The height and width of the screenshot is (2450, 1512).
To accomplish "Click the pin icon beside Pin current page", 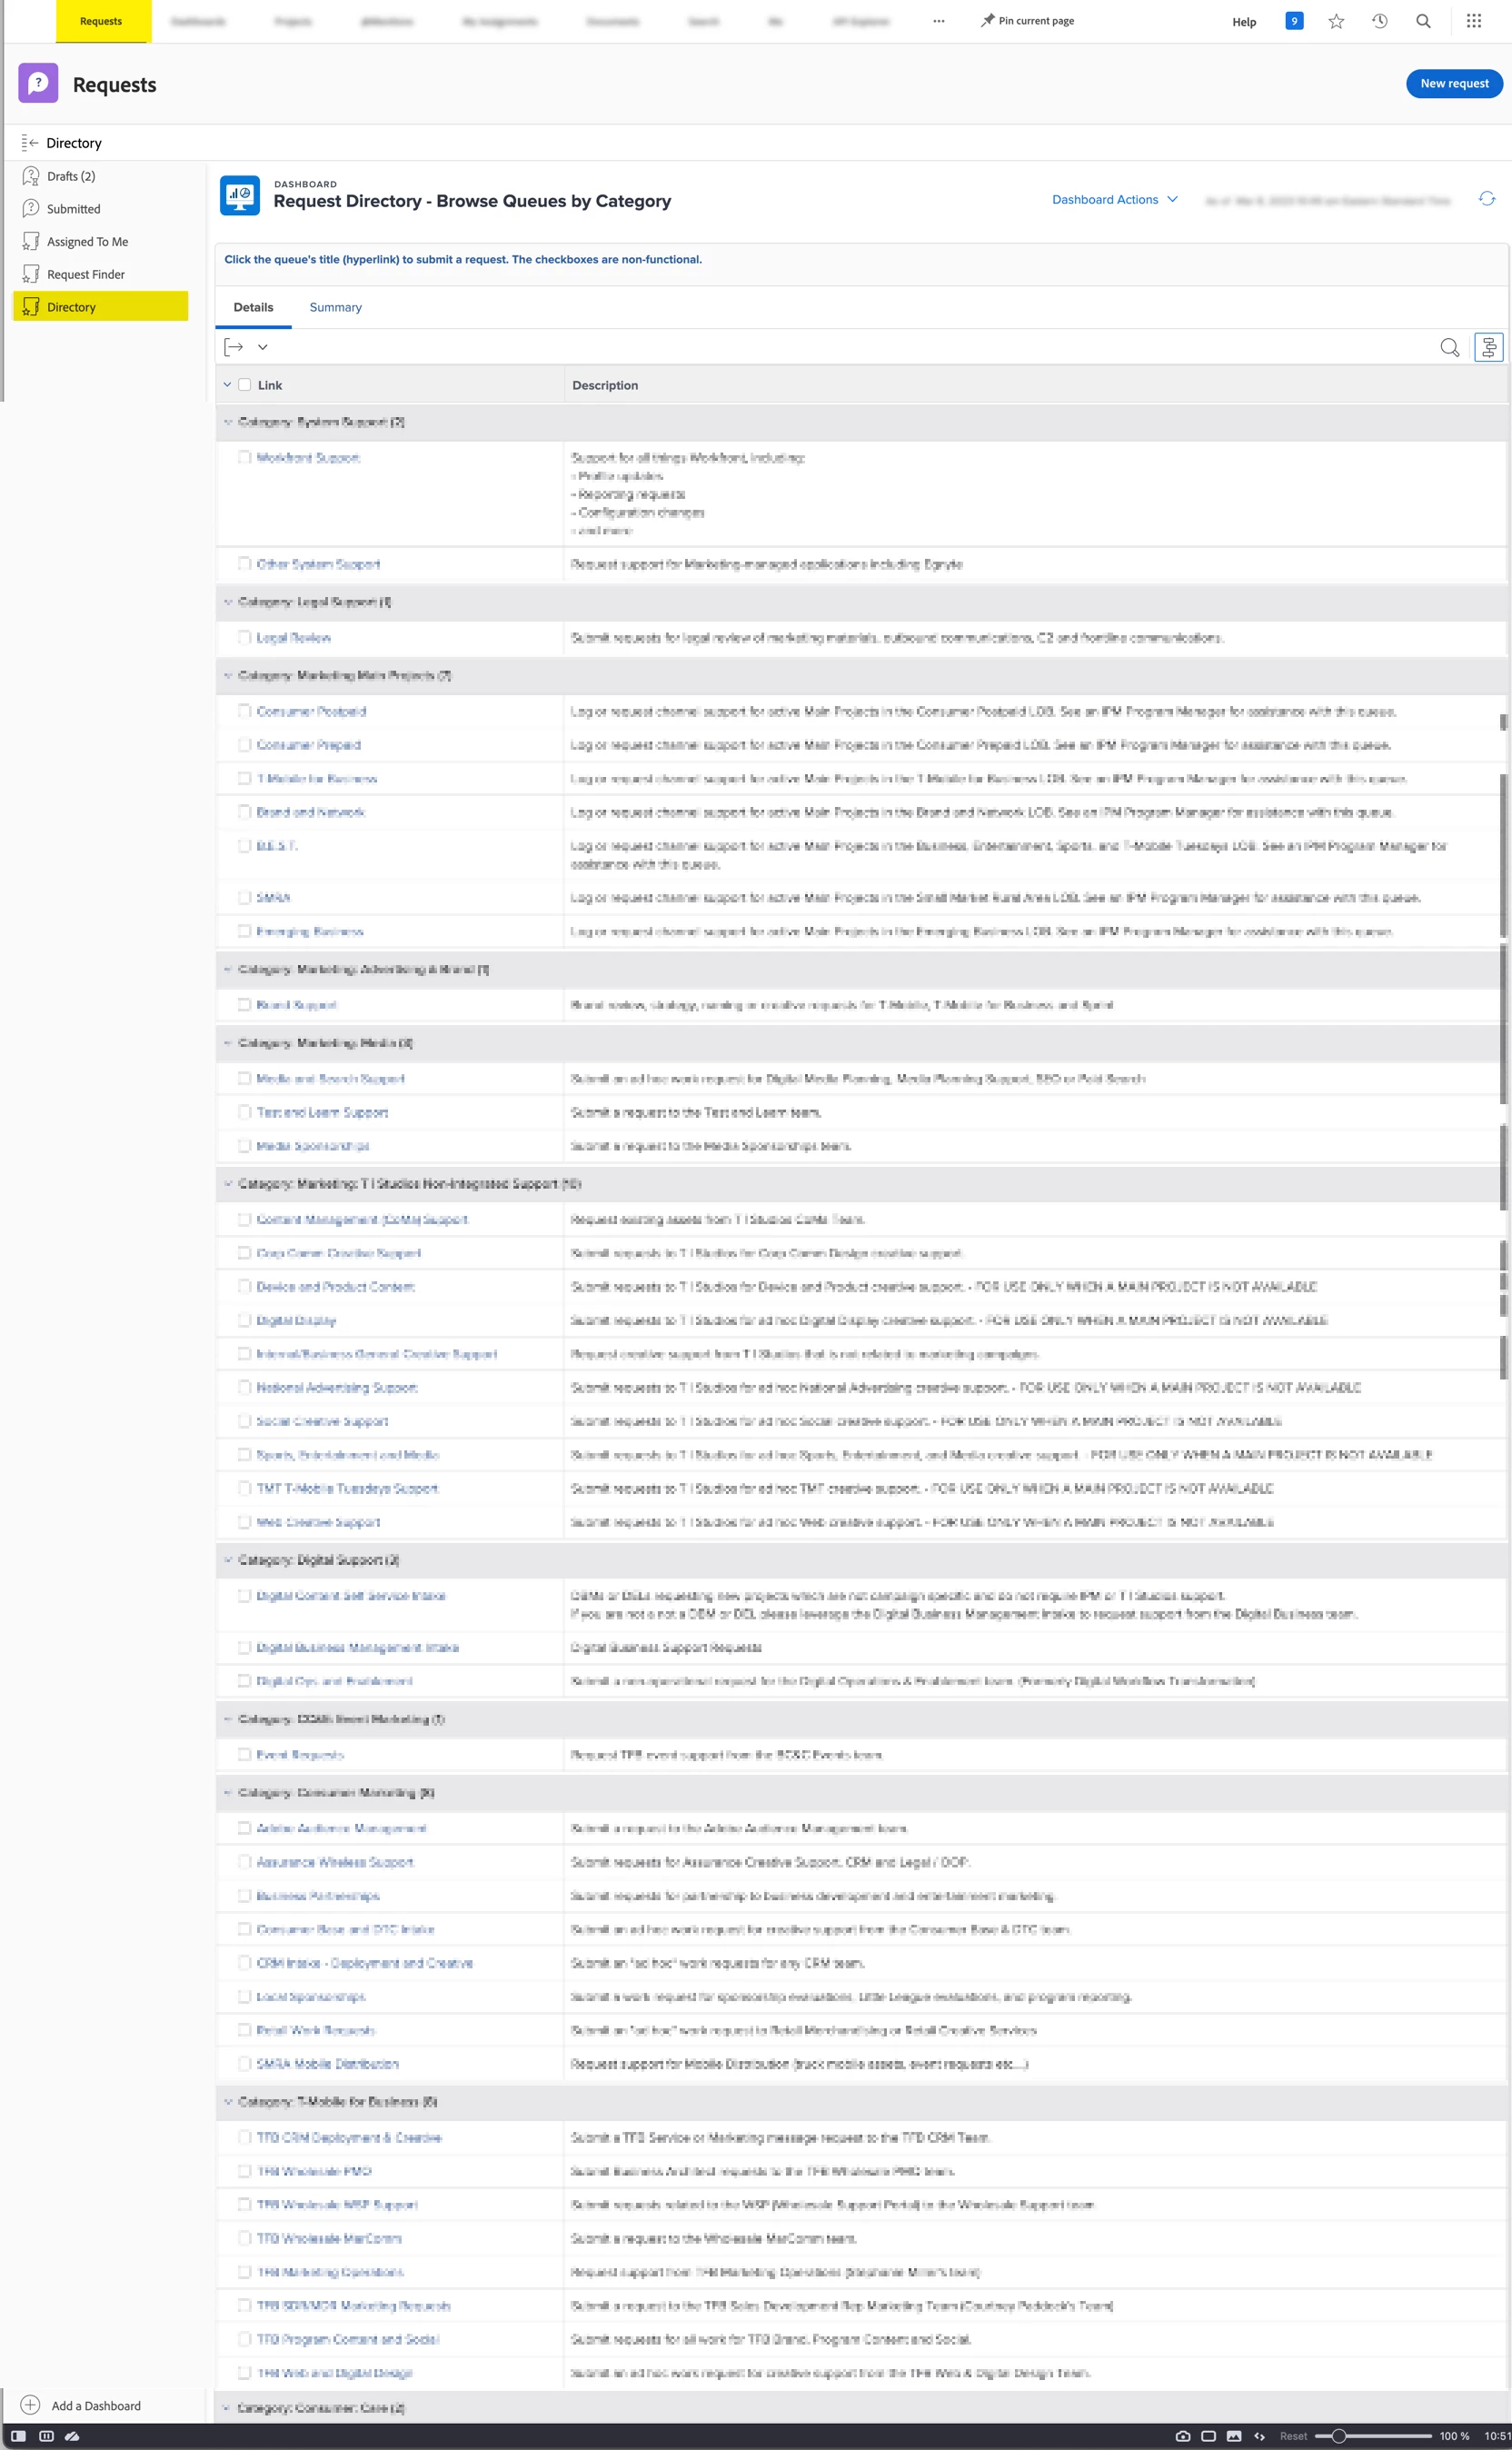I will click(987, 21).
